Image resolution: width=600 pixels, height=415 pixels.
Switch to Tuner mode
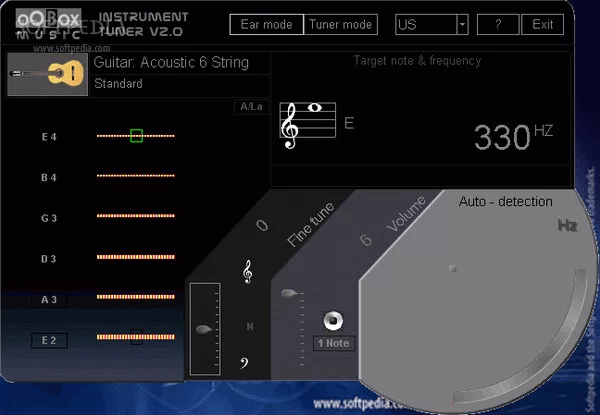tap(341, 24)
